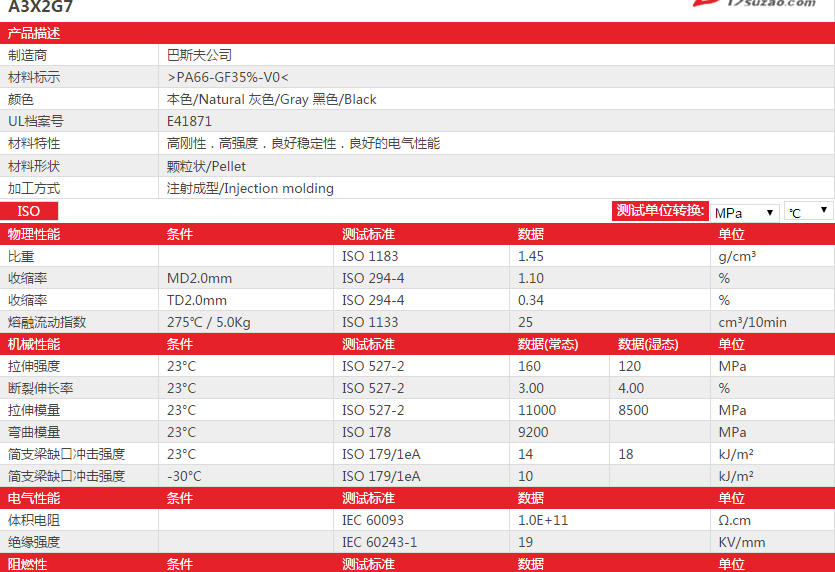Click the ISO 178 standard cell
The width and height of the screenshot is (835, 572).
(366, 432)
